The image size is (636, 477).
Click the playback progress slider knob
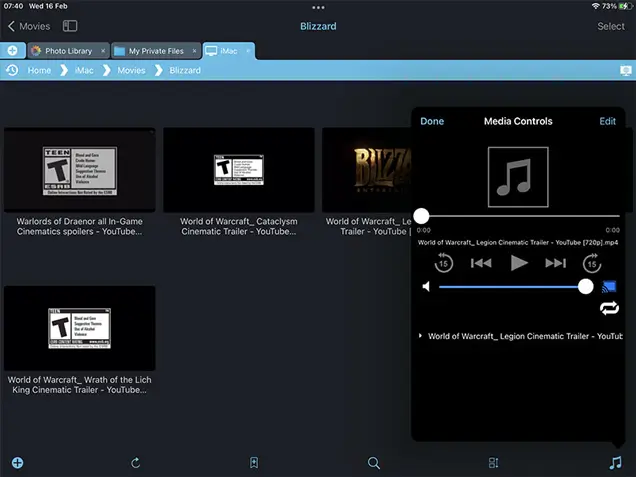point(421,216)
